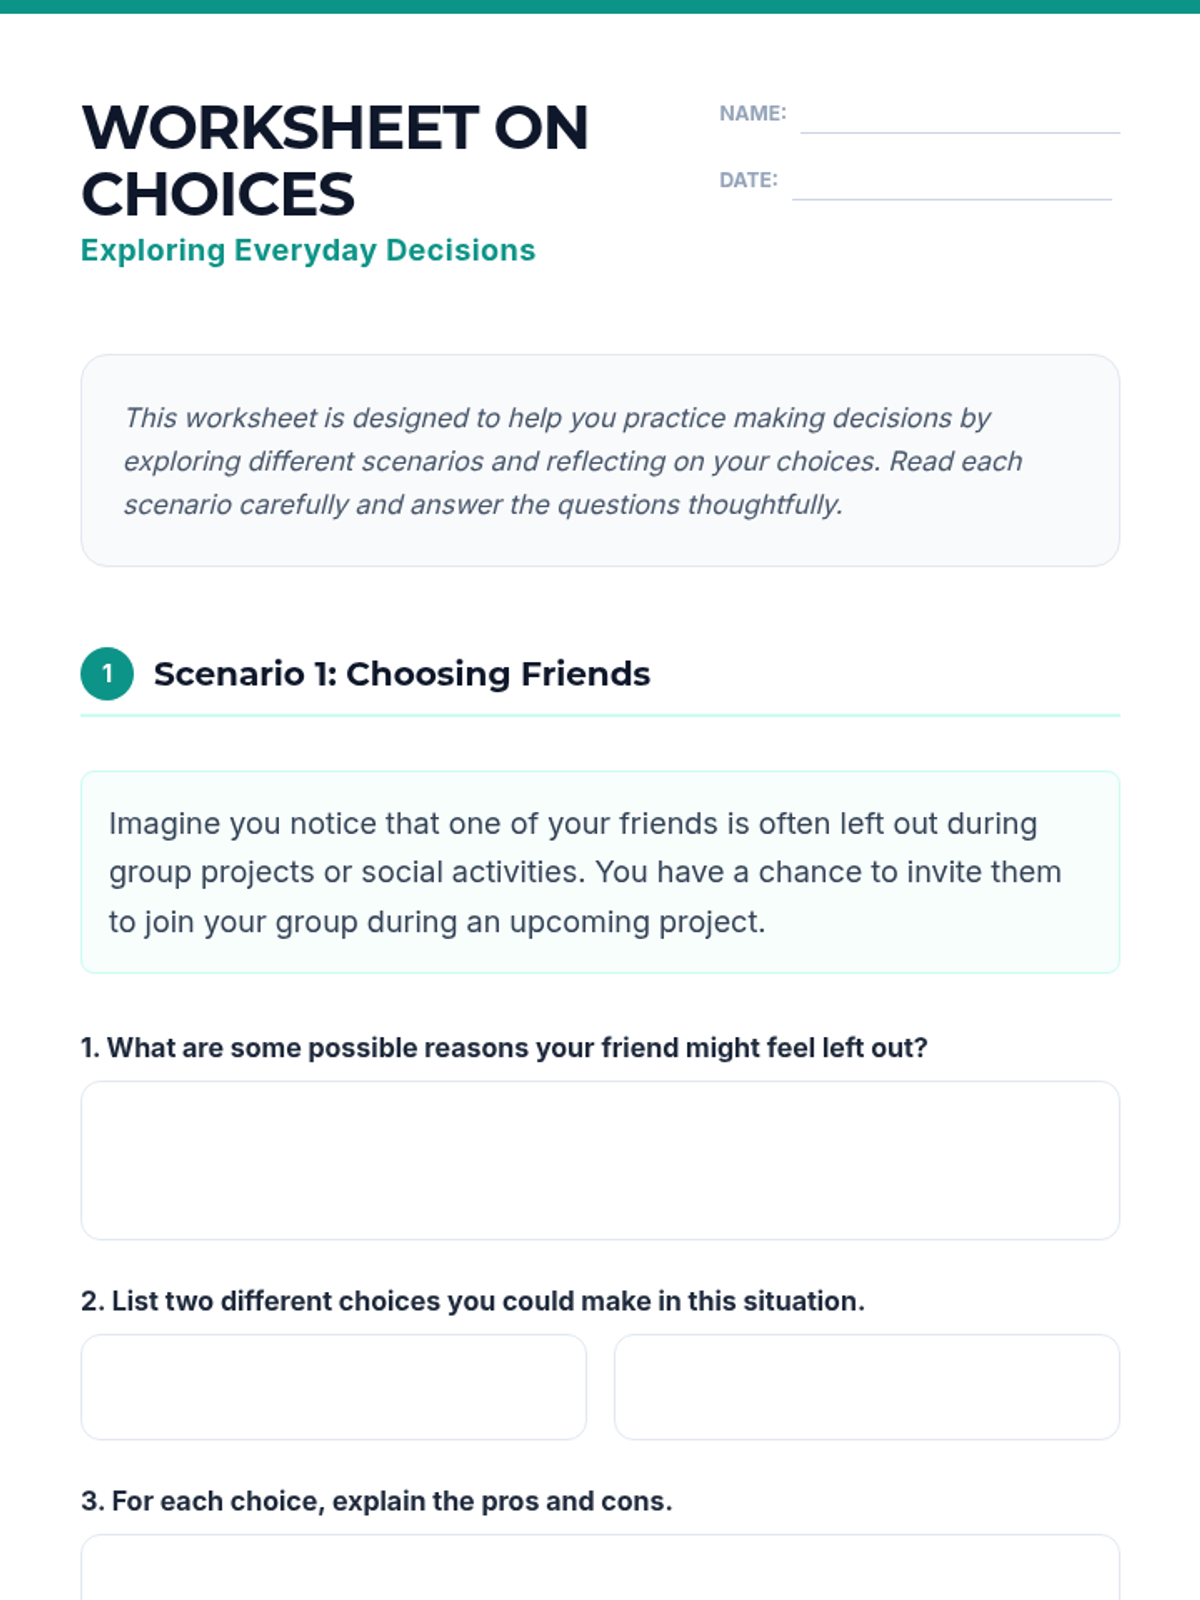1200x1600 pixels.
Task: Click the Exploring Everyday Decisions subtitle
Action: tap(308, 250)
